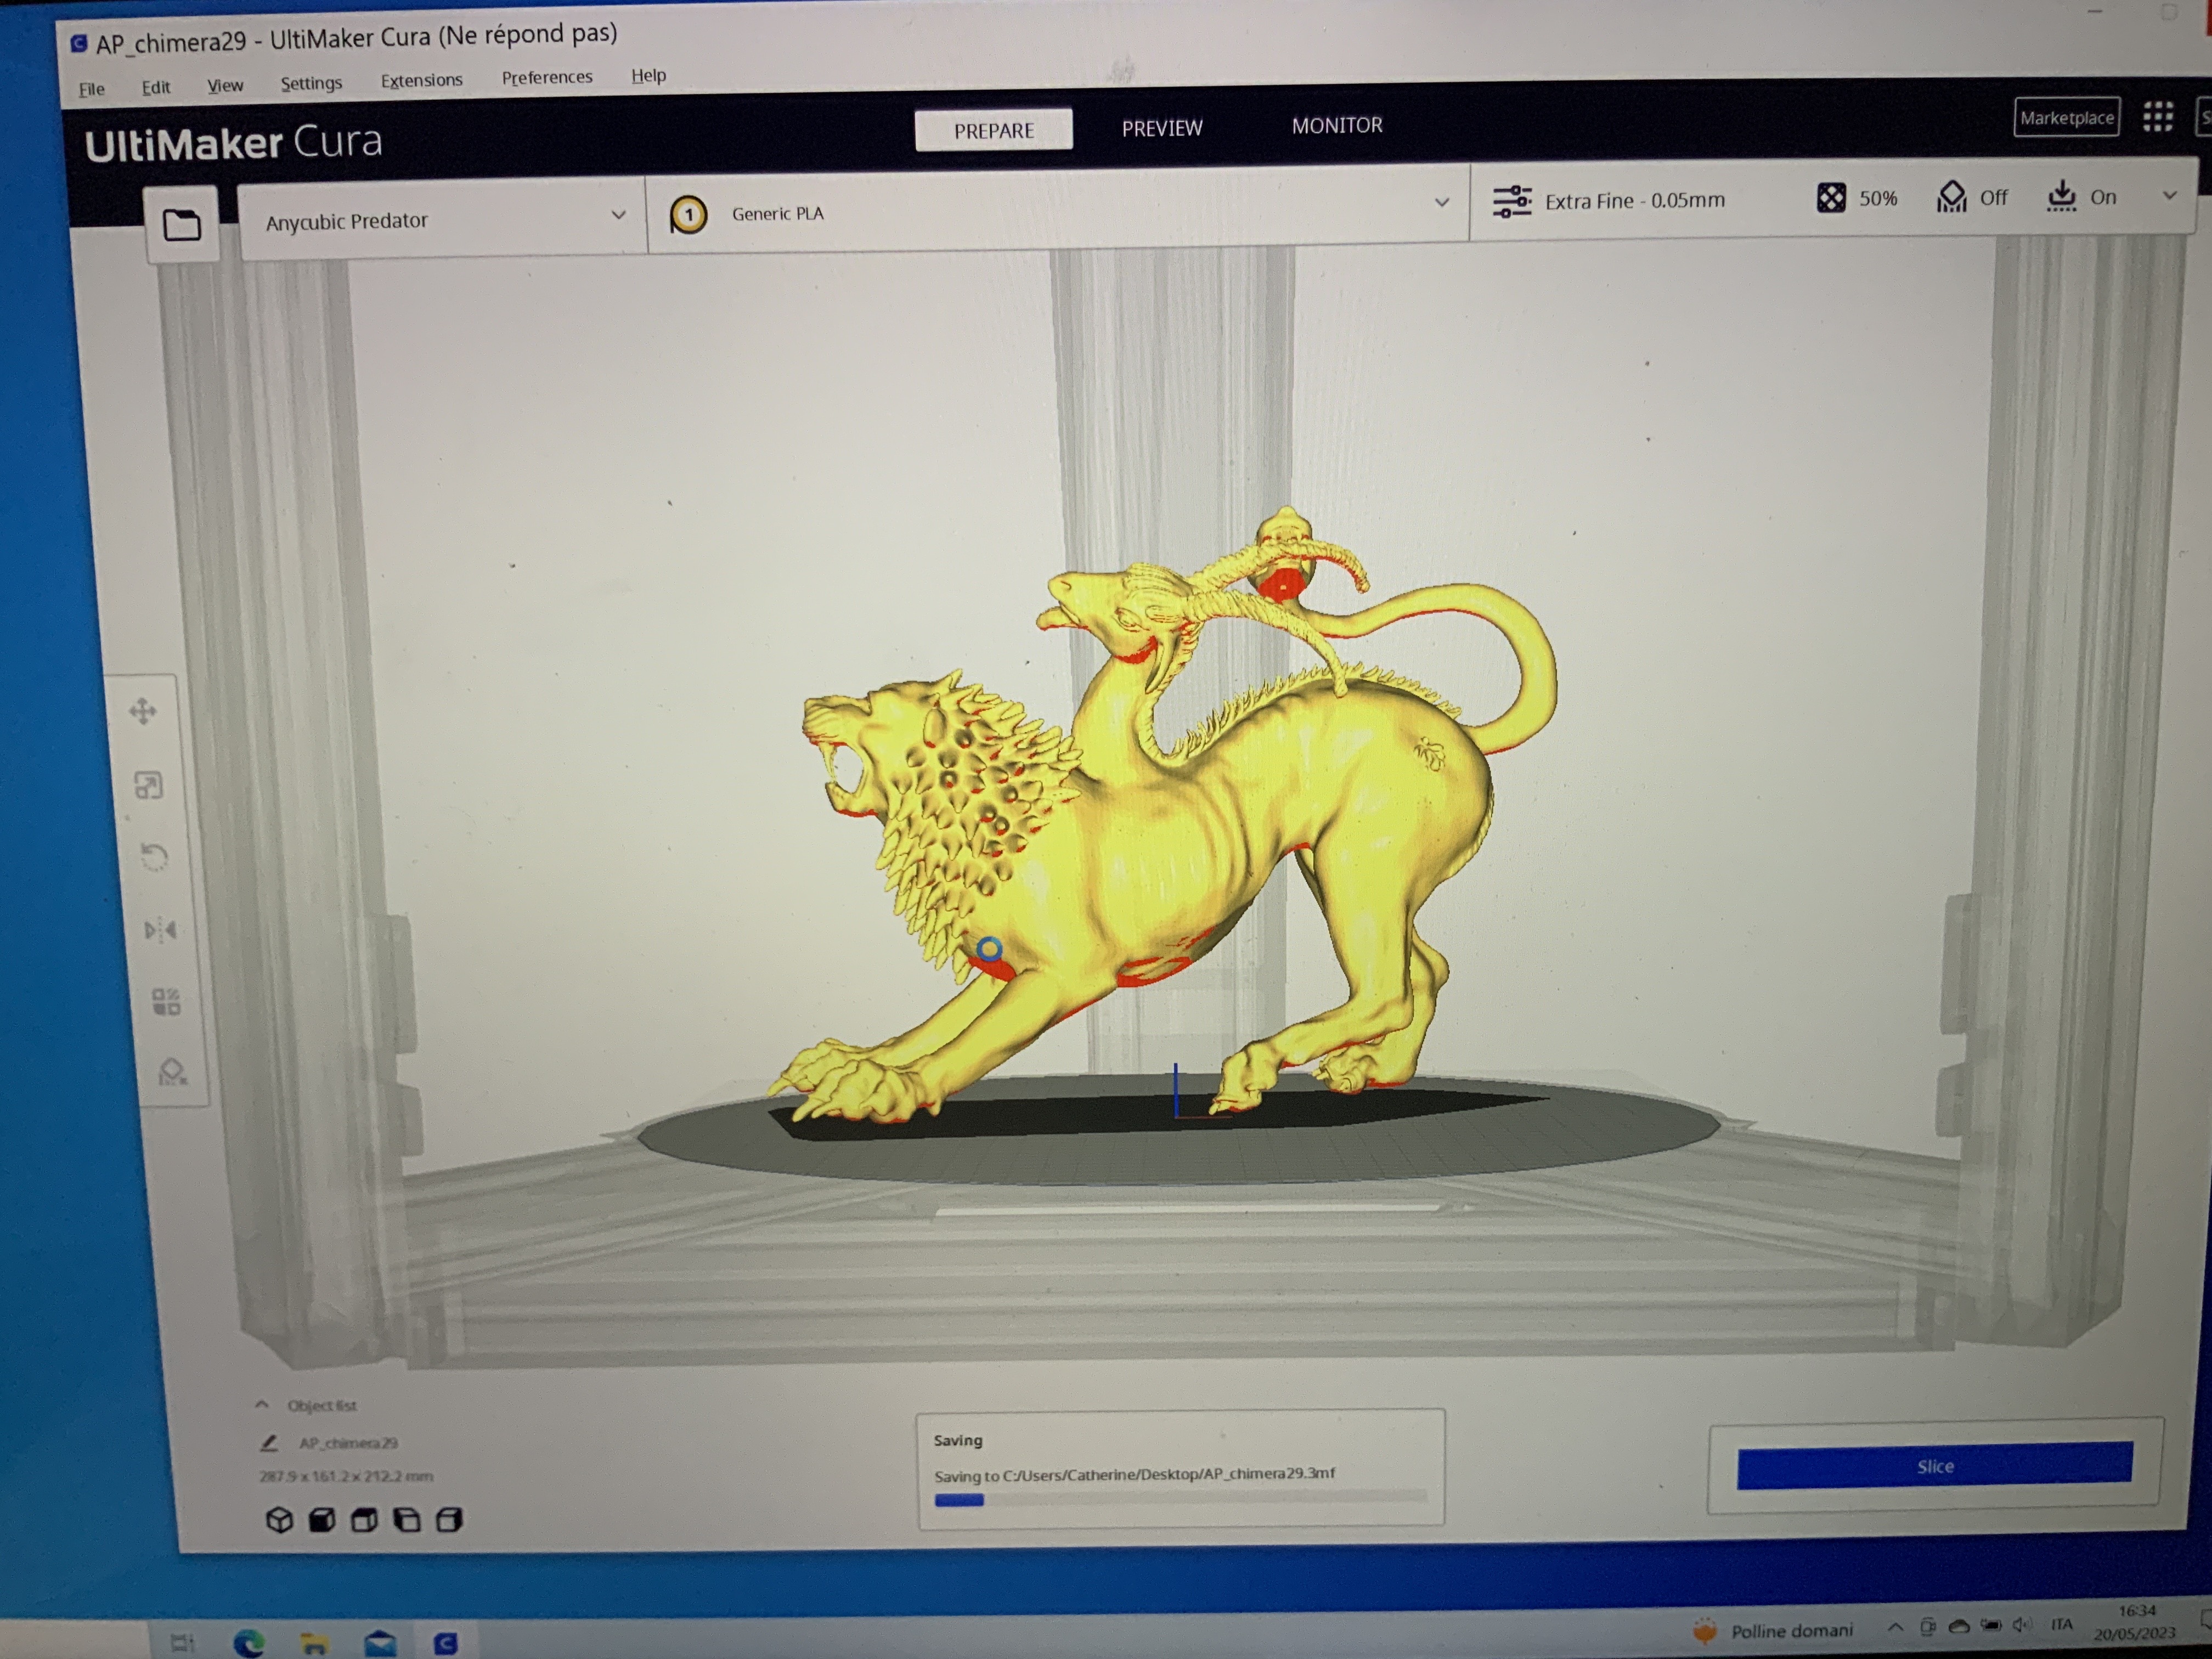Viewport: 2212px width, 1659px height.
Task: Open the apps grid icon next to Marketplace
Action: [2157, 117]
